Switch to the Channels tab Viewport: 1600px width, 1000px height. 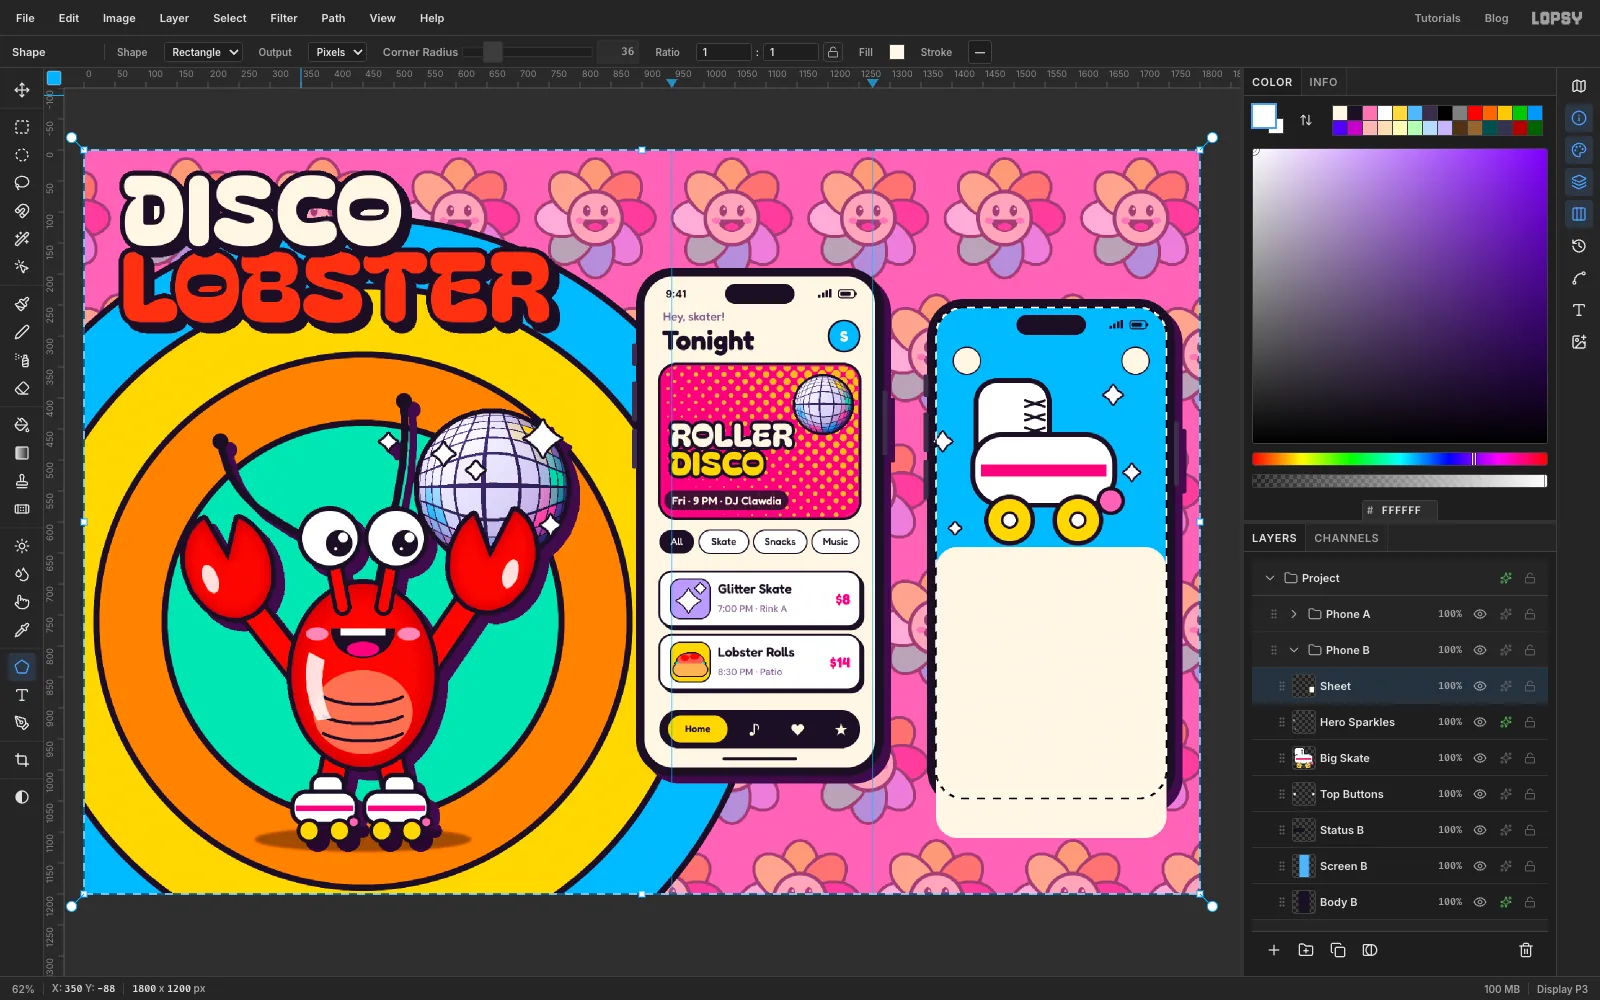(1346, 538)
